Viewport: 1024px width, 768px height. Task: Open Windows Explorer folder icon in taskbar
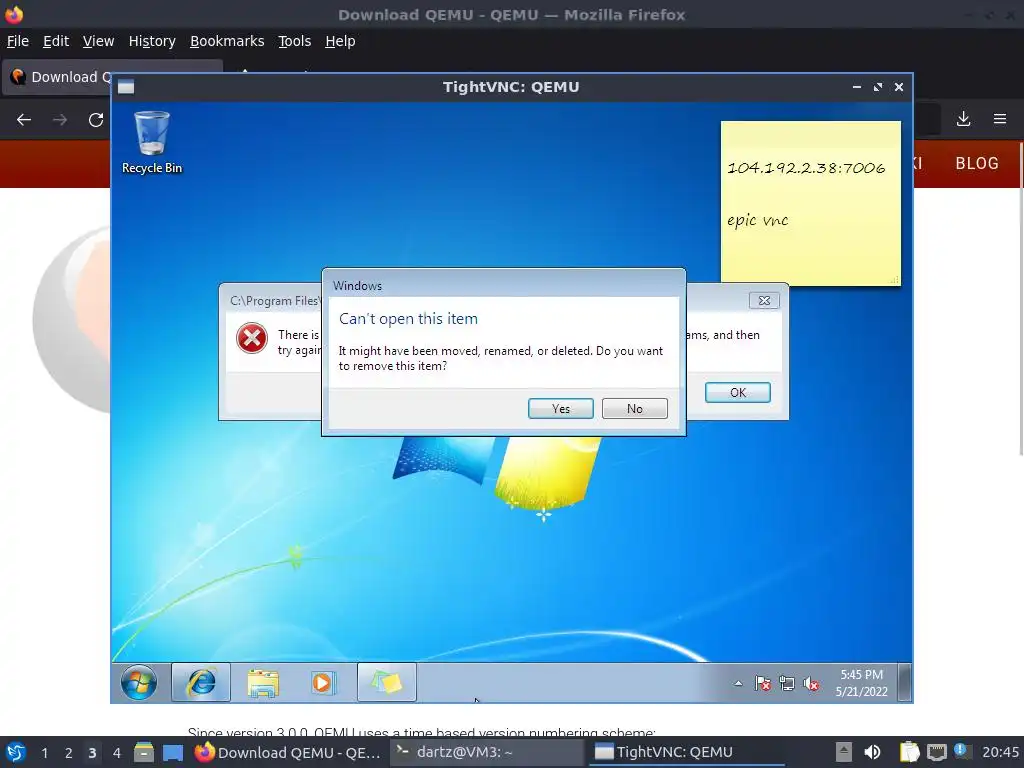(263, 683)
